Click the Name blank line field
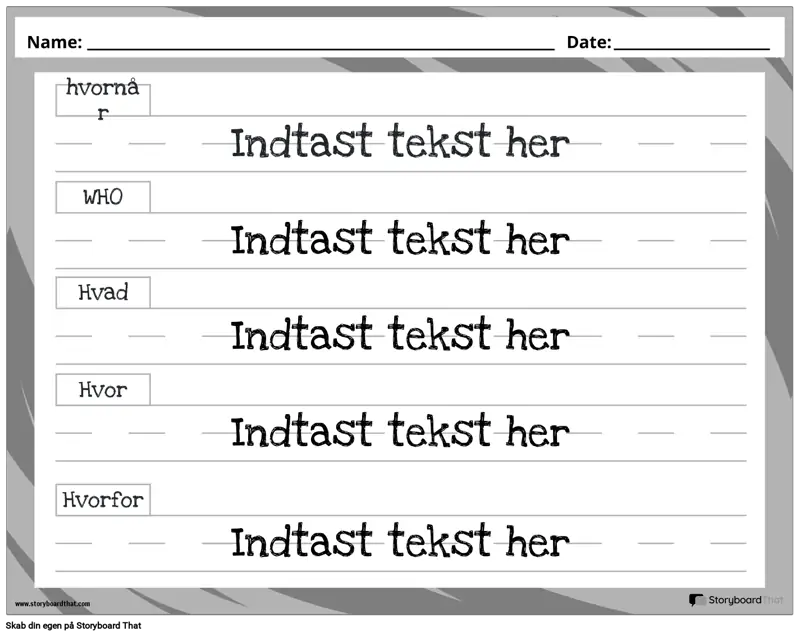The width and height of the screenshot is (800, 636). pyautogui.click(x=320, y=44)
